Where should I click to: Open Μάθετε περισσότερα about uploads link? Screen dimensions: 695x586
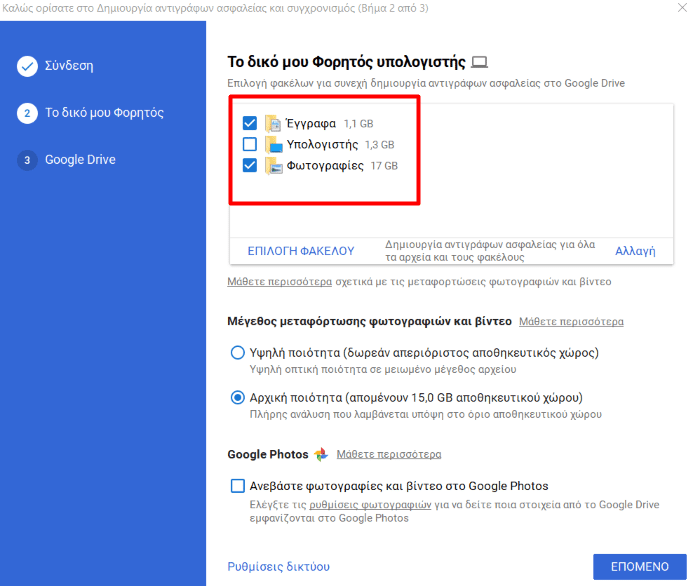coord(280,281)
